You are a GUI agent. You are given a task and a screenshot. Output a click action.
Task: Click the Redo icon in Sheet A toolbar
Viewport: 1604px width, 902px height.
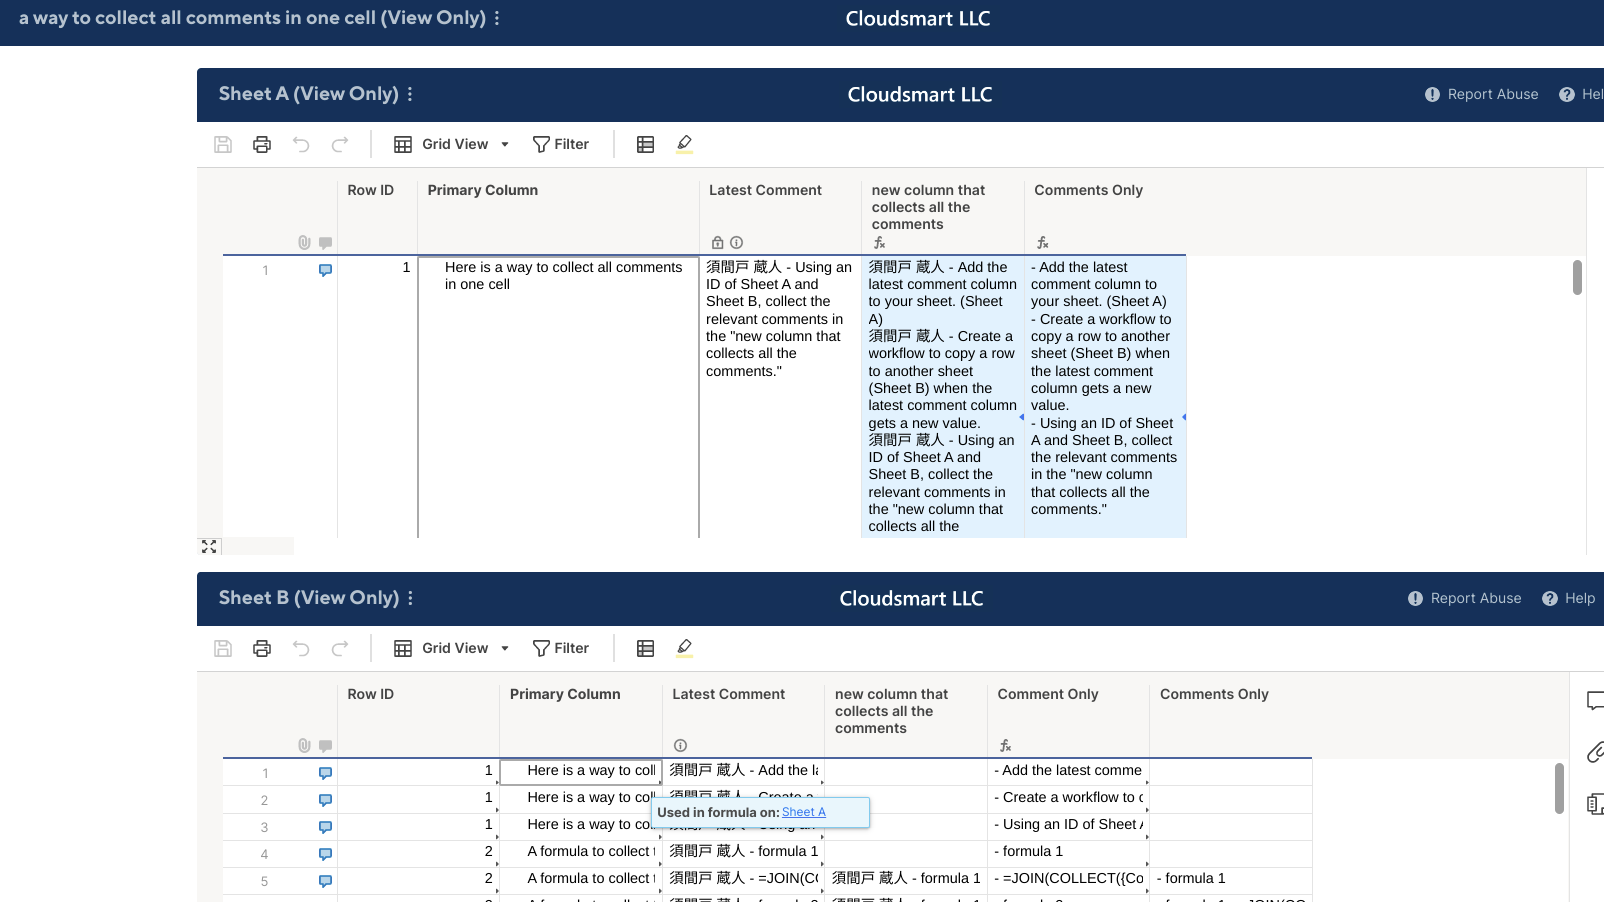[340, 144]
